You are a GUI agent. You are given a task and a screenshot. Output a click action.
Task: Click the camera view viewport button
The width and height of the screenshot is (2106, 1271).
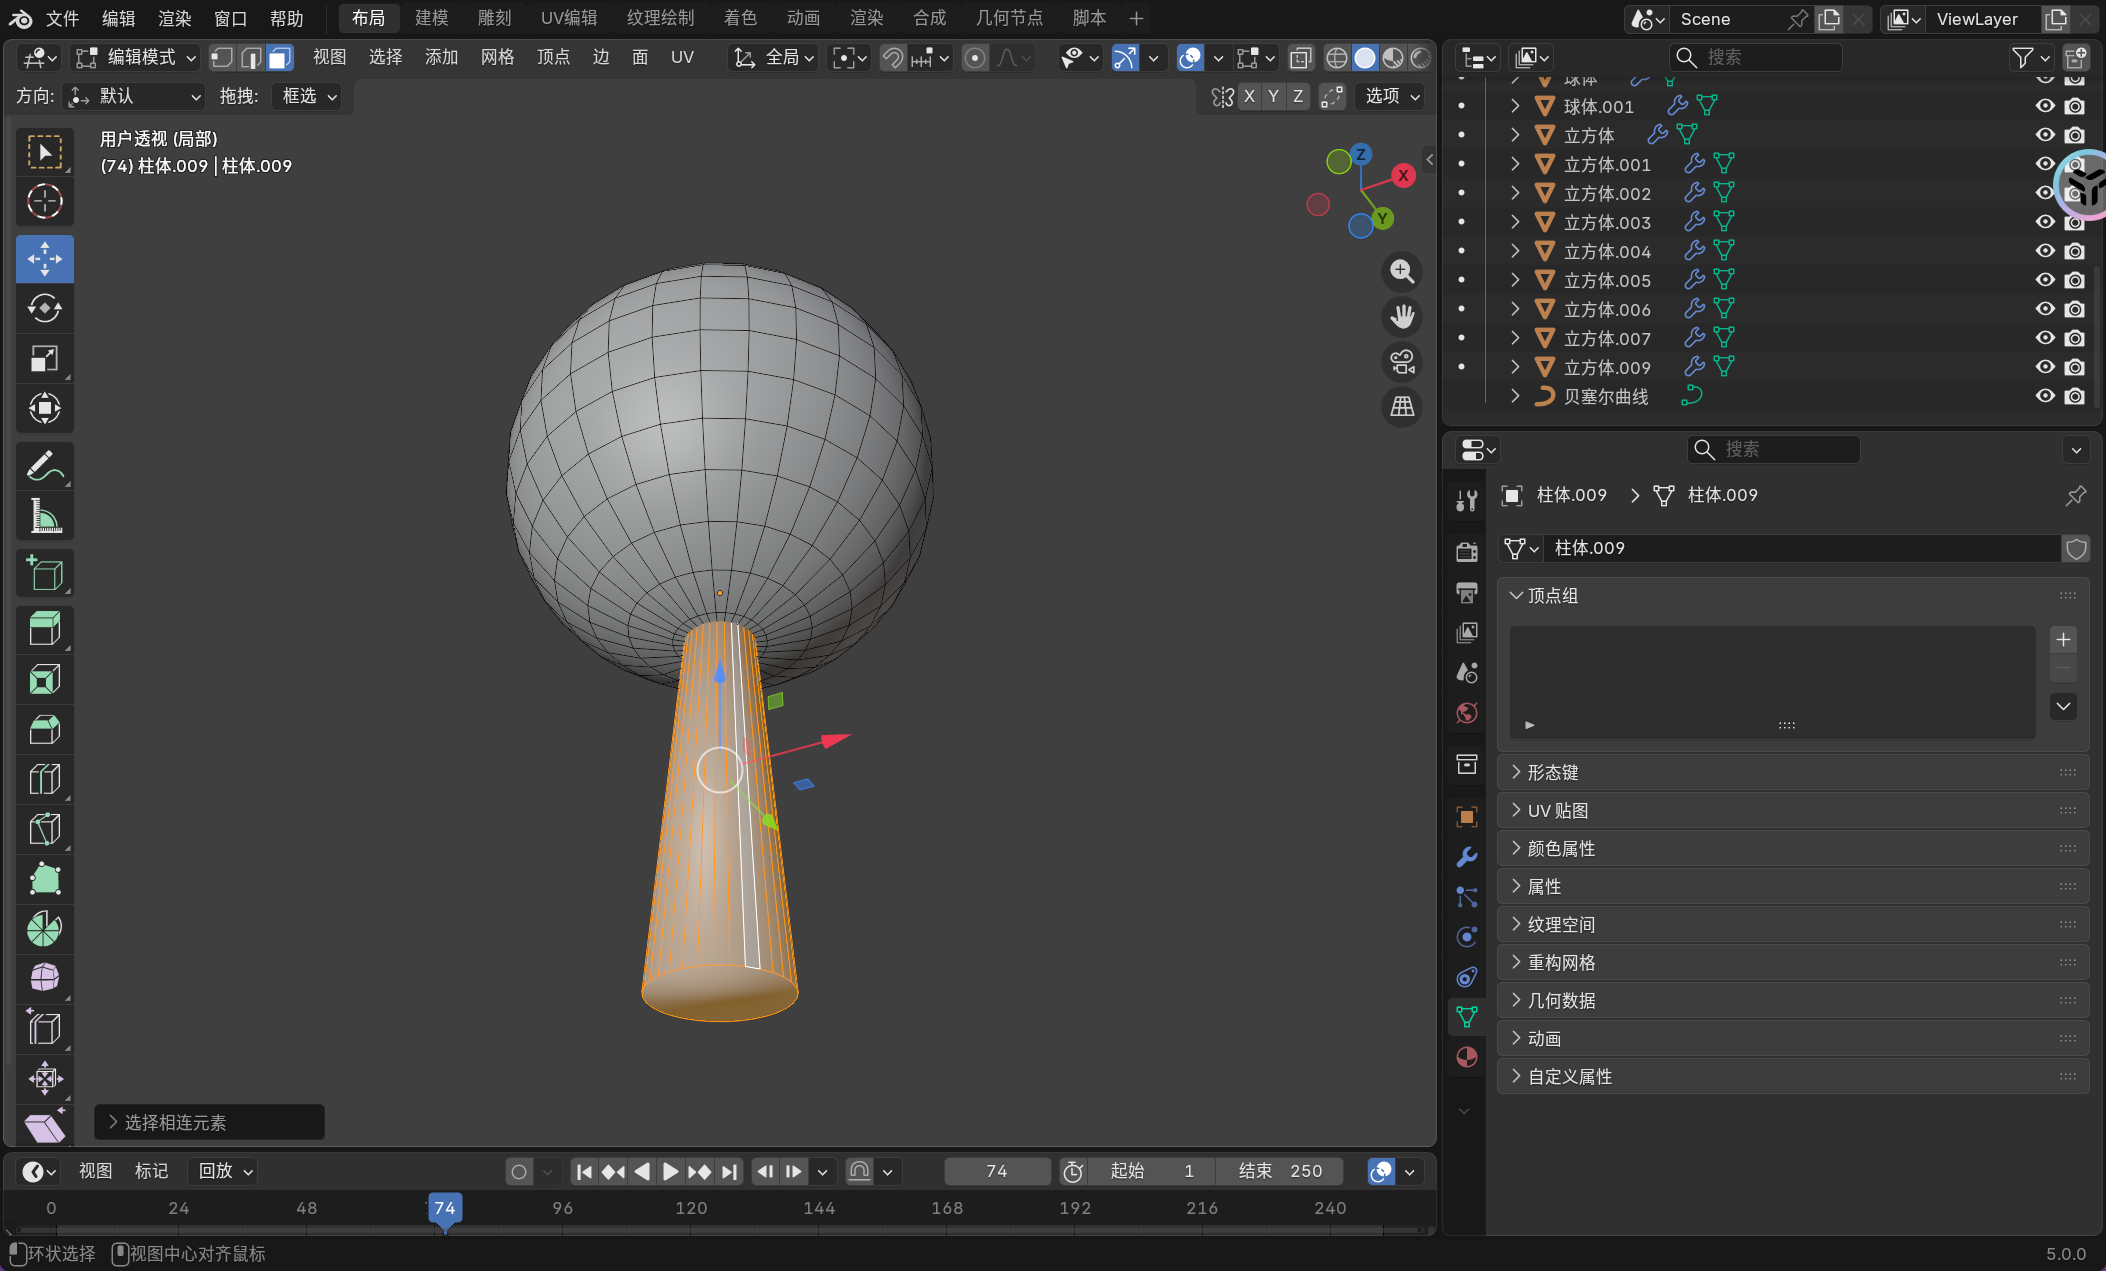[x=1402, y=362]
